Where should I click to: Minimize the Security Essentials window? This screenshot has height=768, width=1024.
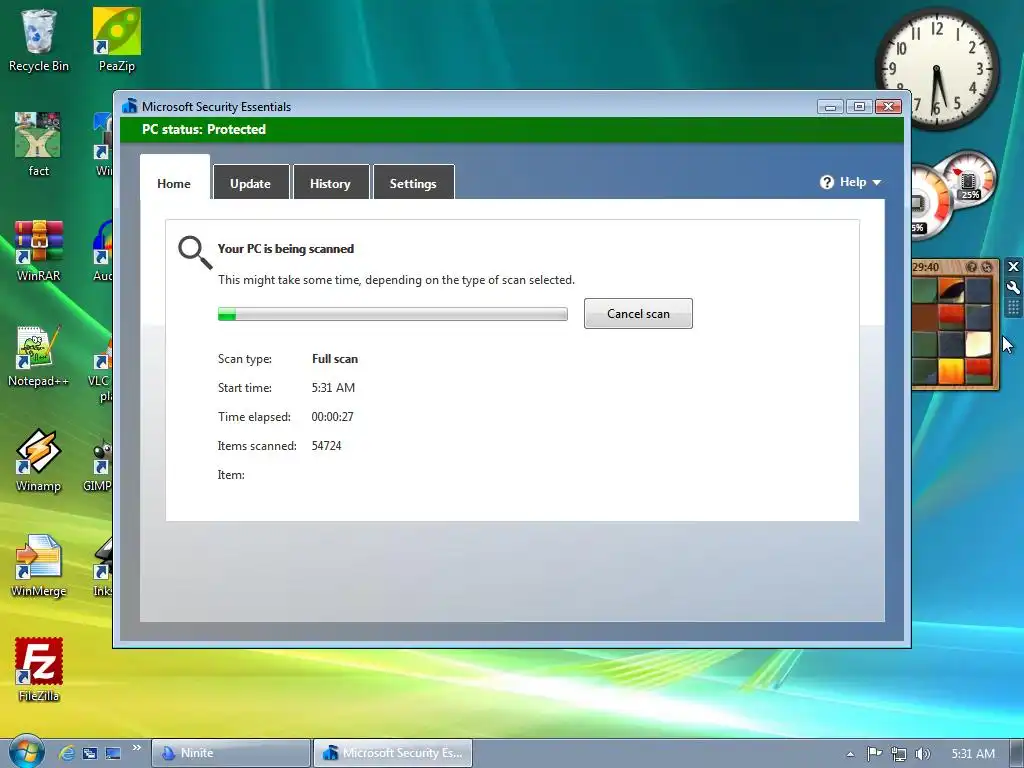[830, 106]
